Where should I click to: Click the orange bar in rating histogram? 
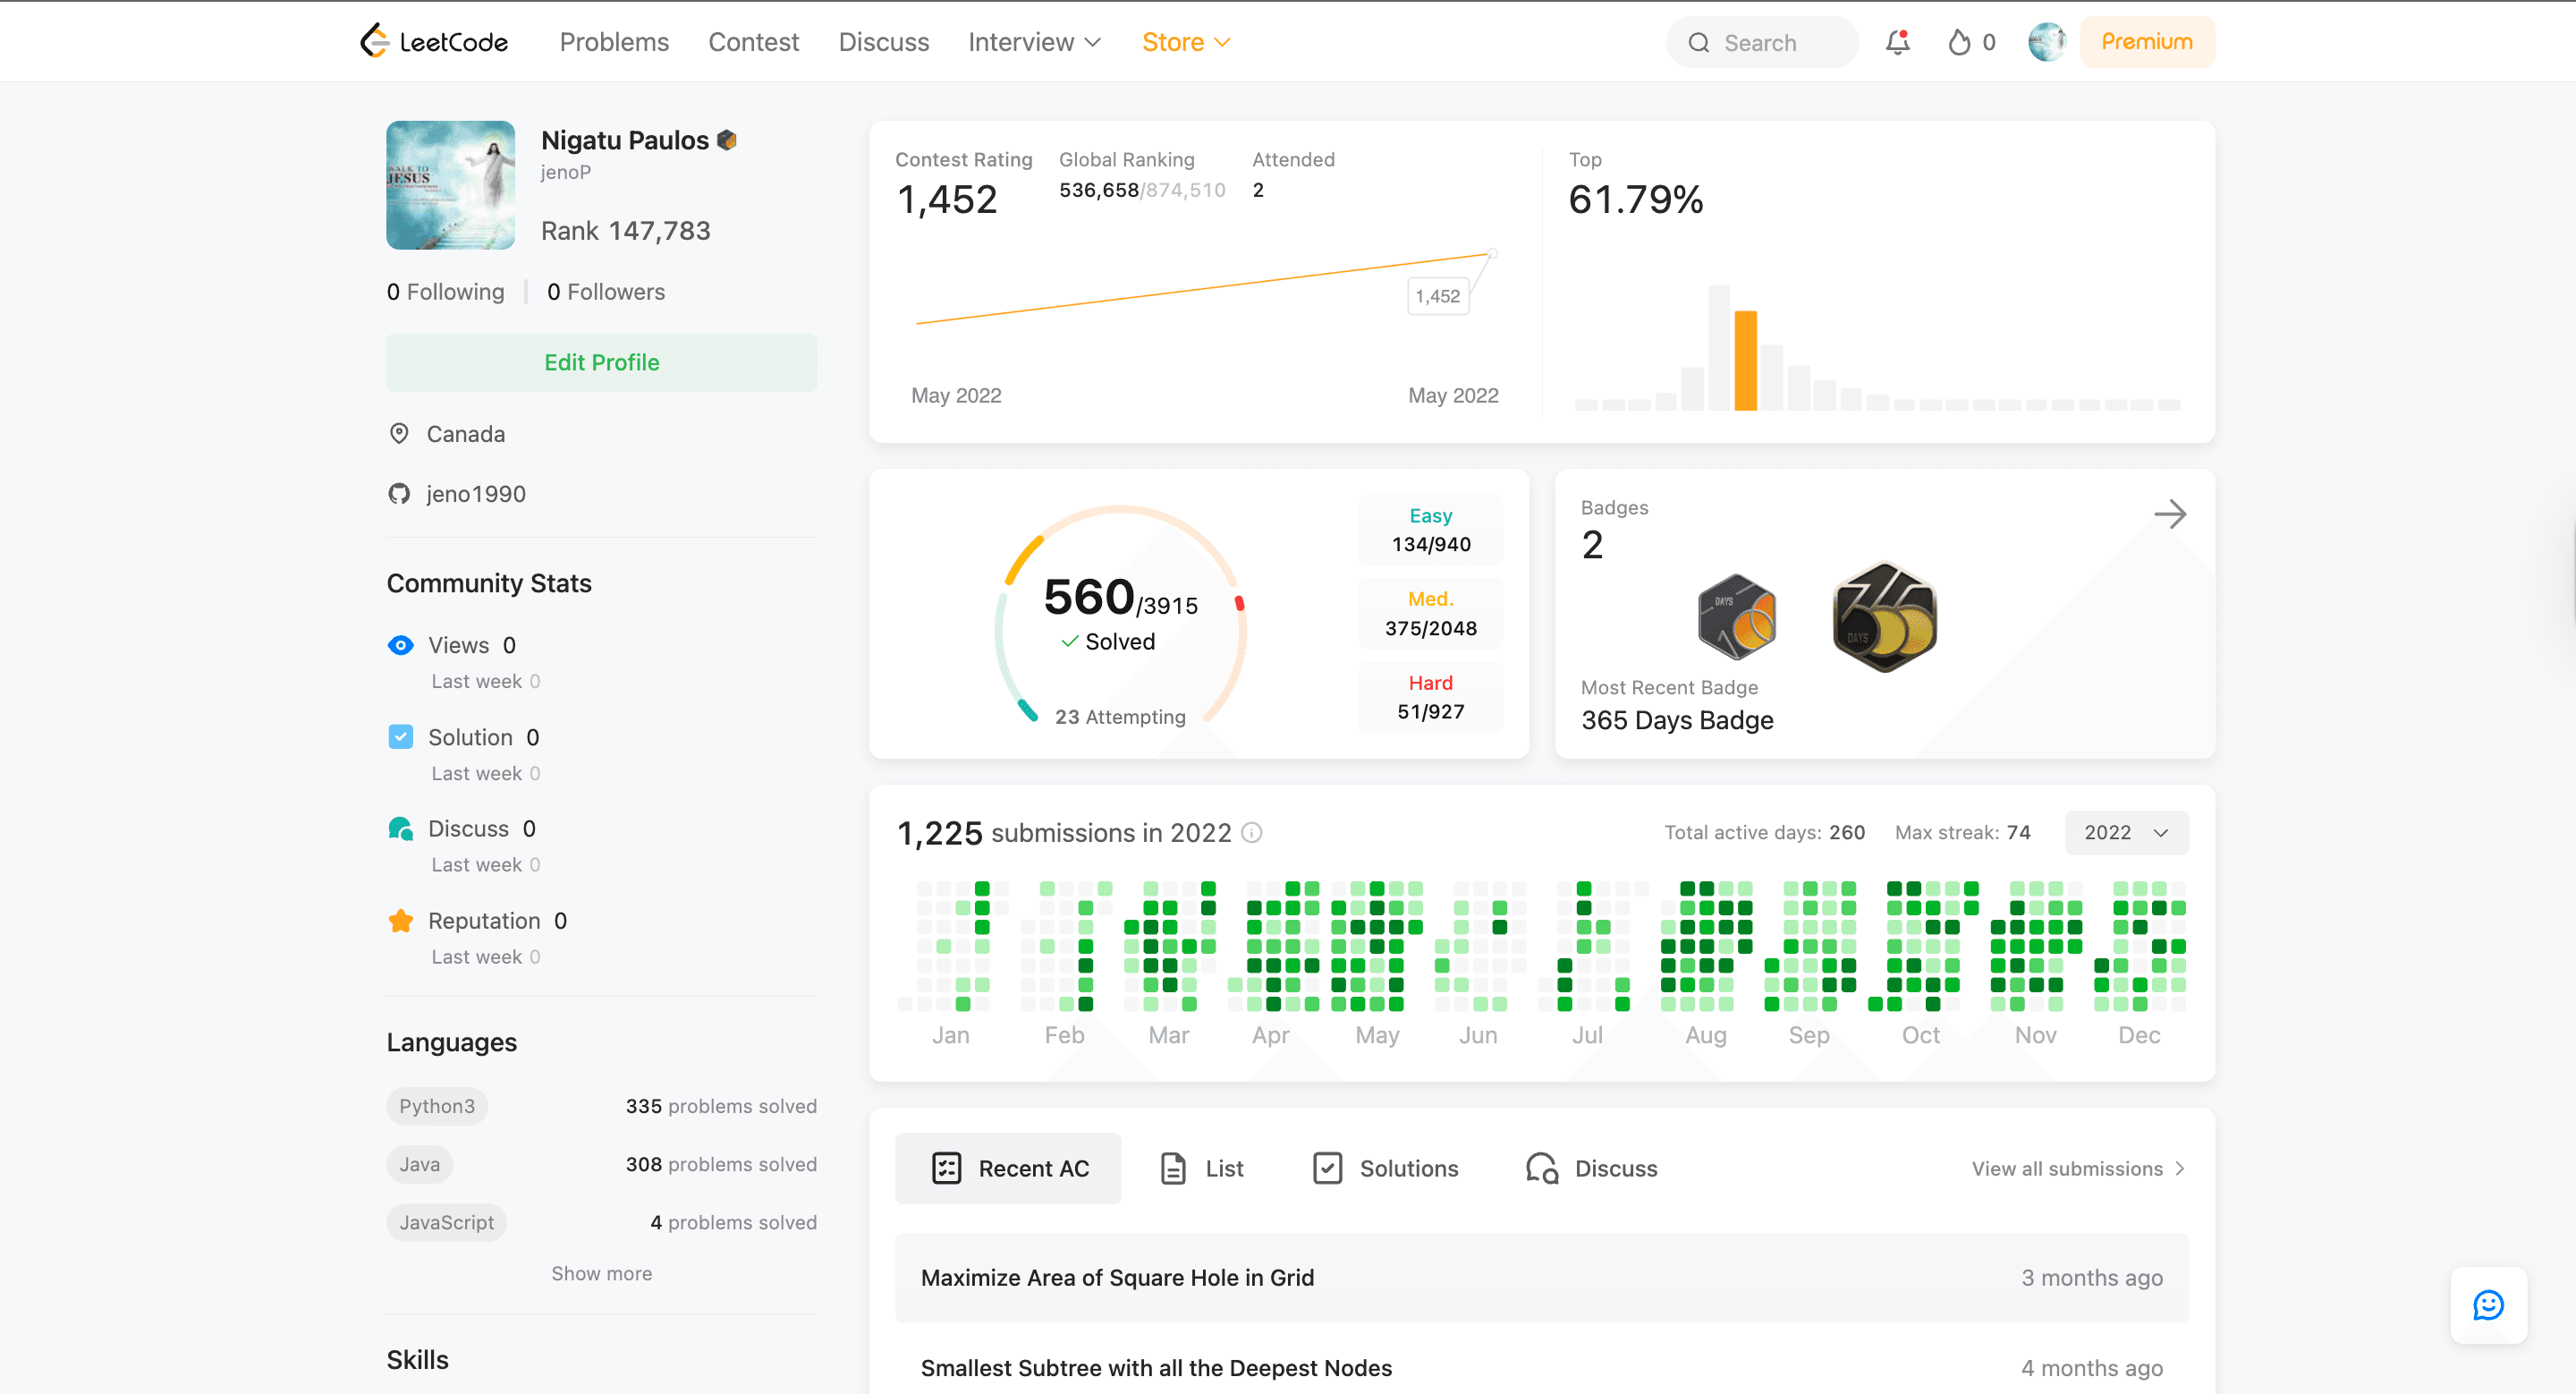pos(1745,360)
